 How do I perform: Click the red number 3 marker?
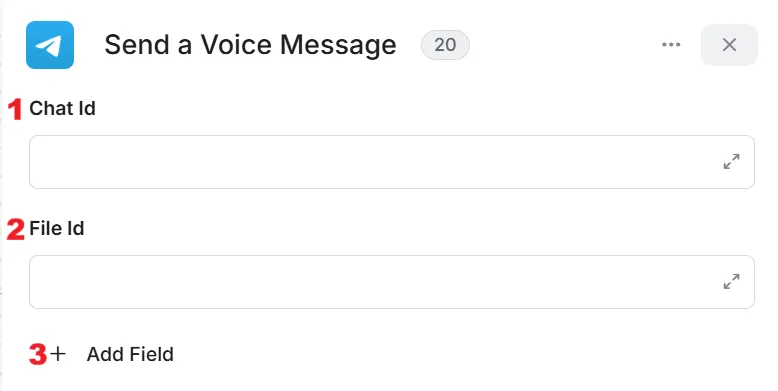(38, 354)
